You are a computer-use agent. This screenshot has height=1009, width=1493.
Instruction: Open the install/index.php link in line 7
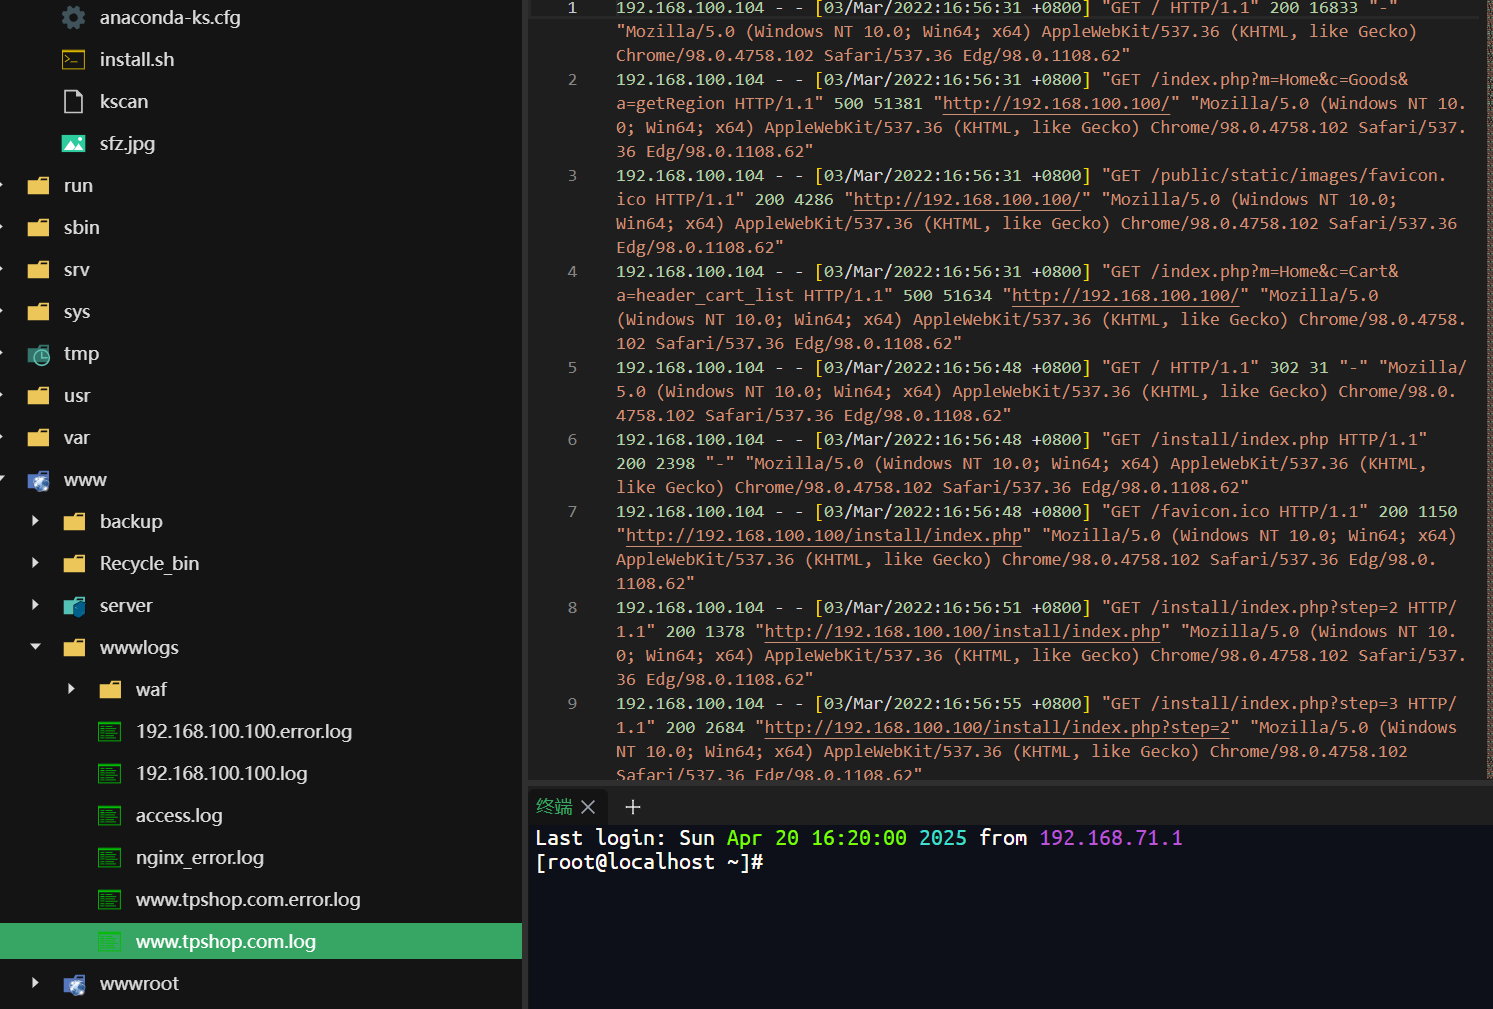click(824, 536)
